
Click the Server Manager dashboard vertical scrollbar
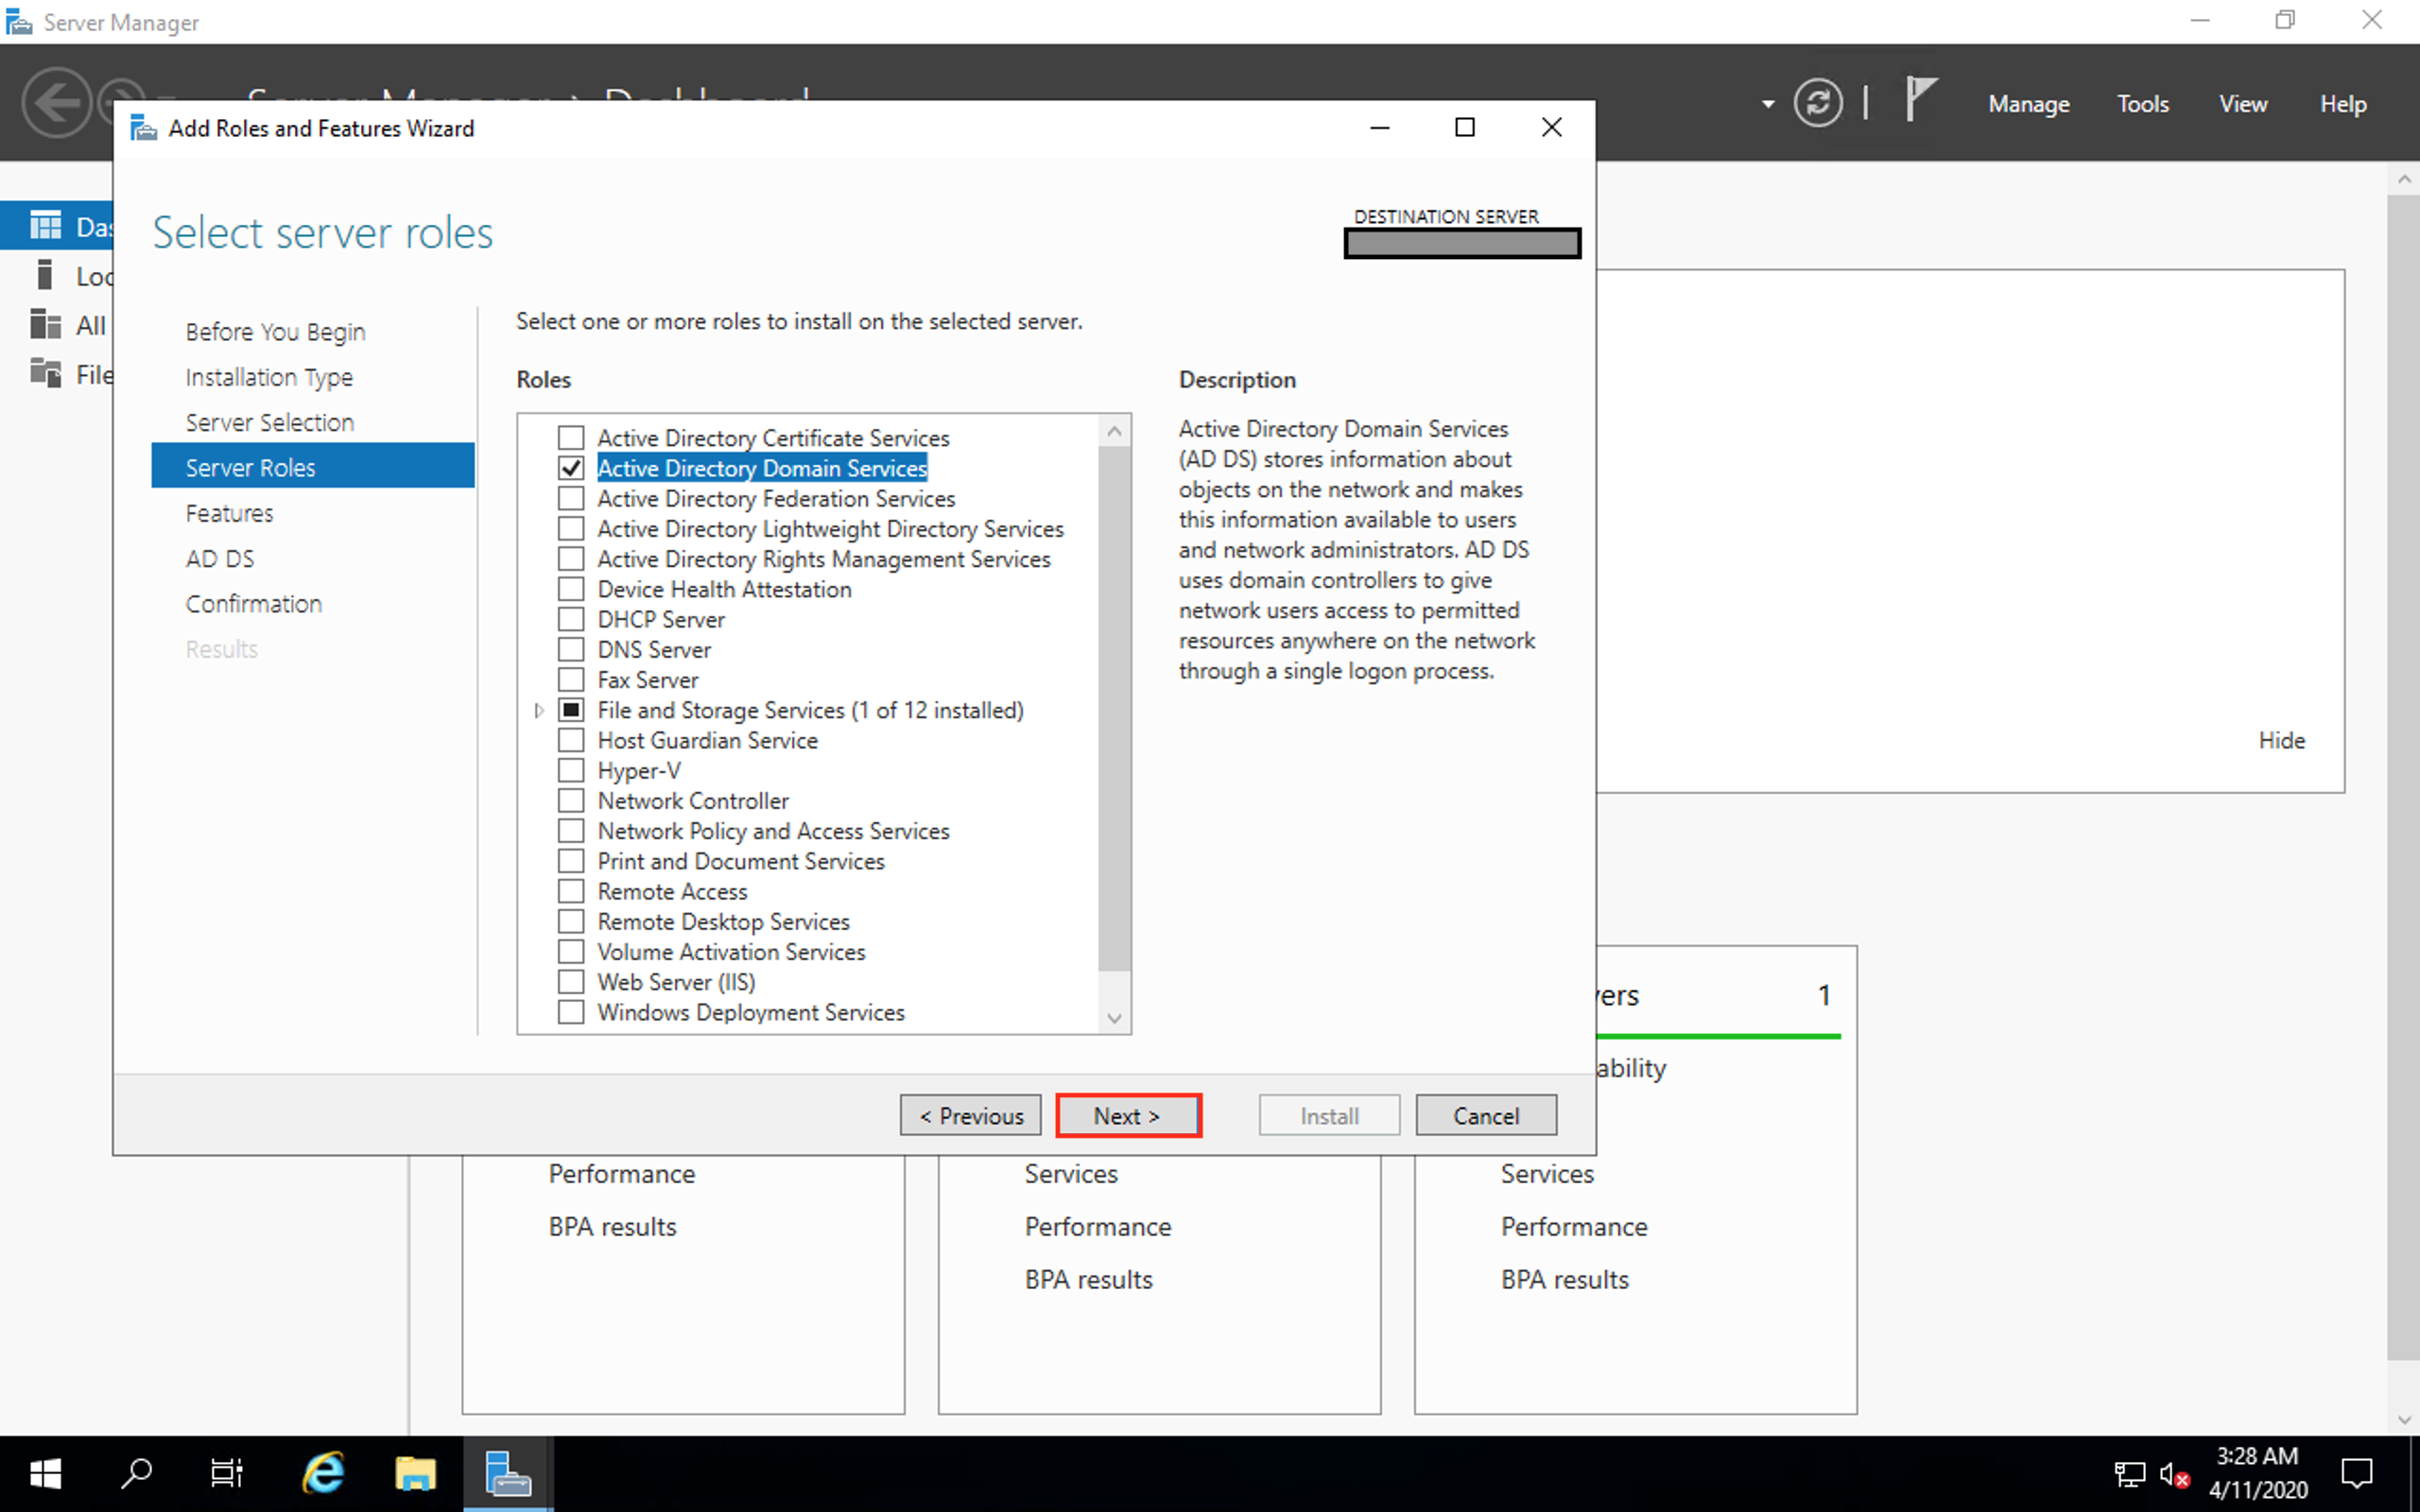coord(2402,777)
